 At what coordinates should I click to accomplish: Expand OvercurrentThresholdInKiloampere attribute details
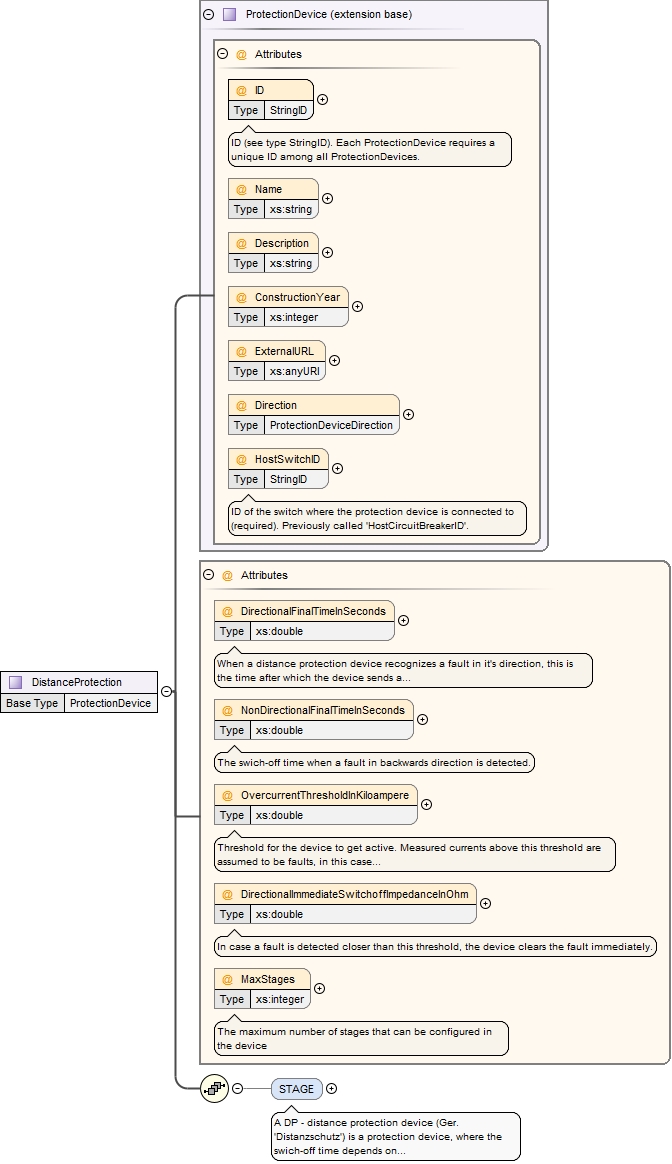pos(426,804)
